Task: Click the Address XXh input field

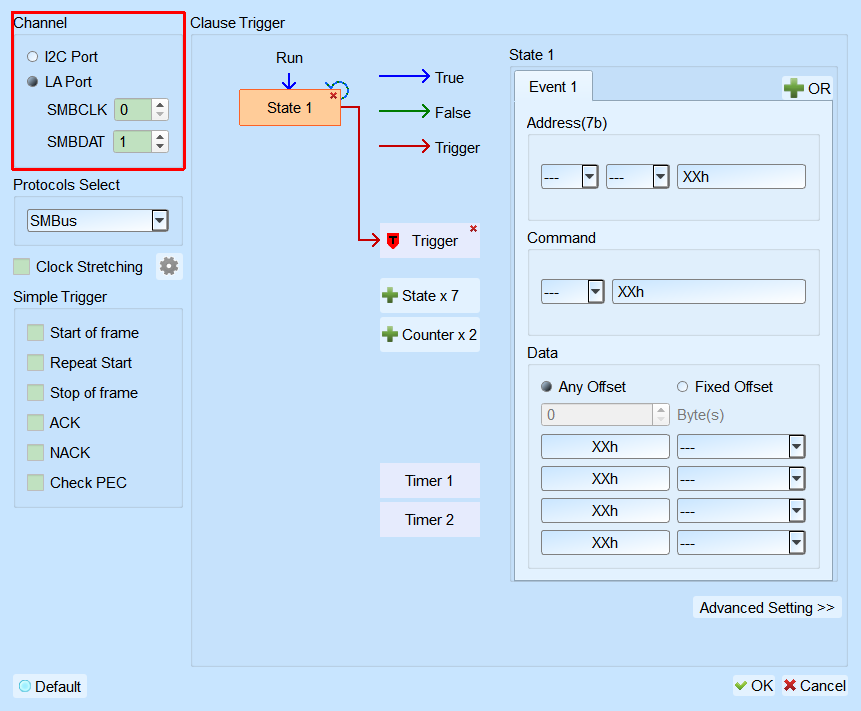Action: 741,177
